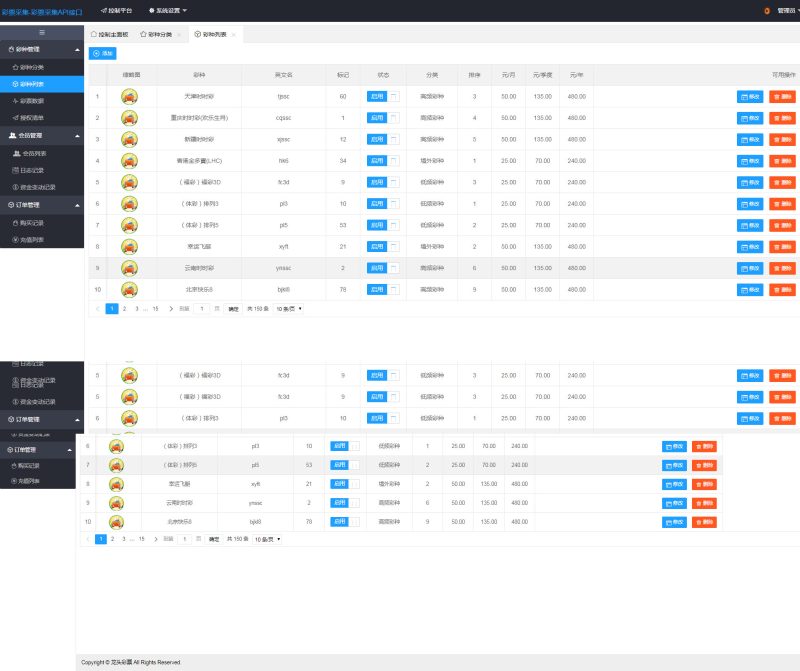Click the 分类 column header

[x=432, y=75]
